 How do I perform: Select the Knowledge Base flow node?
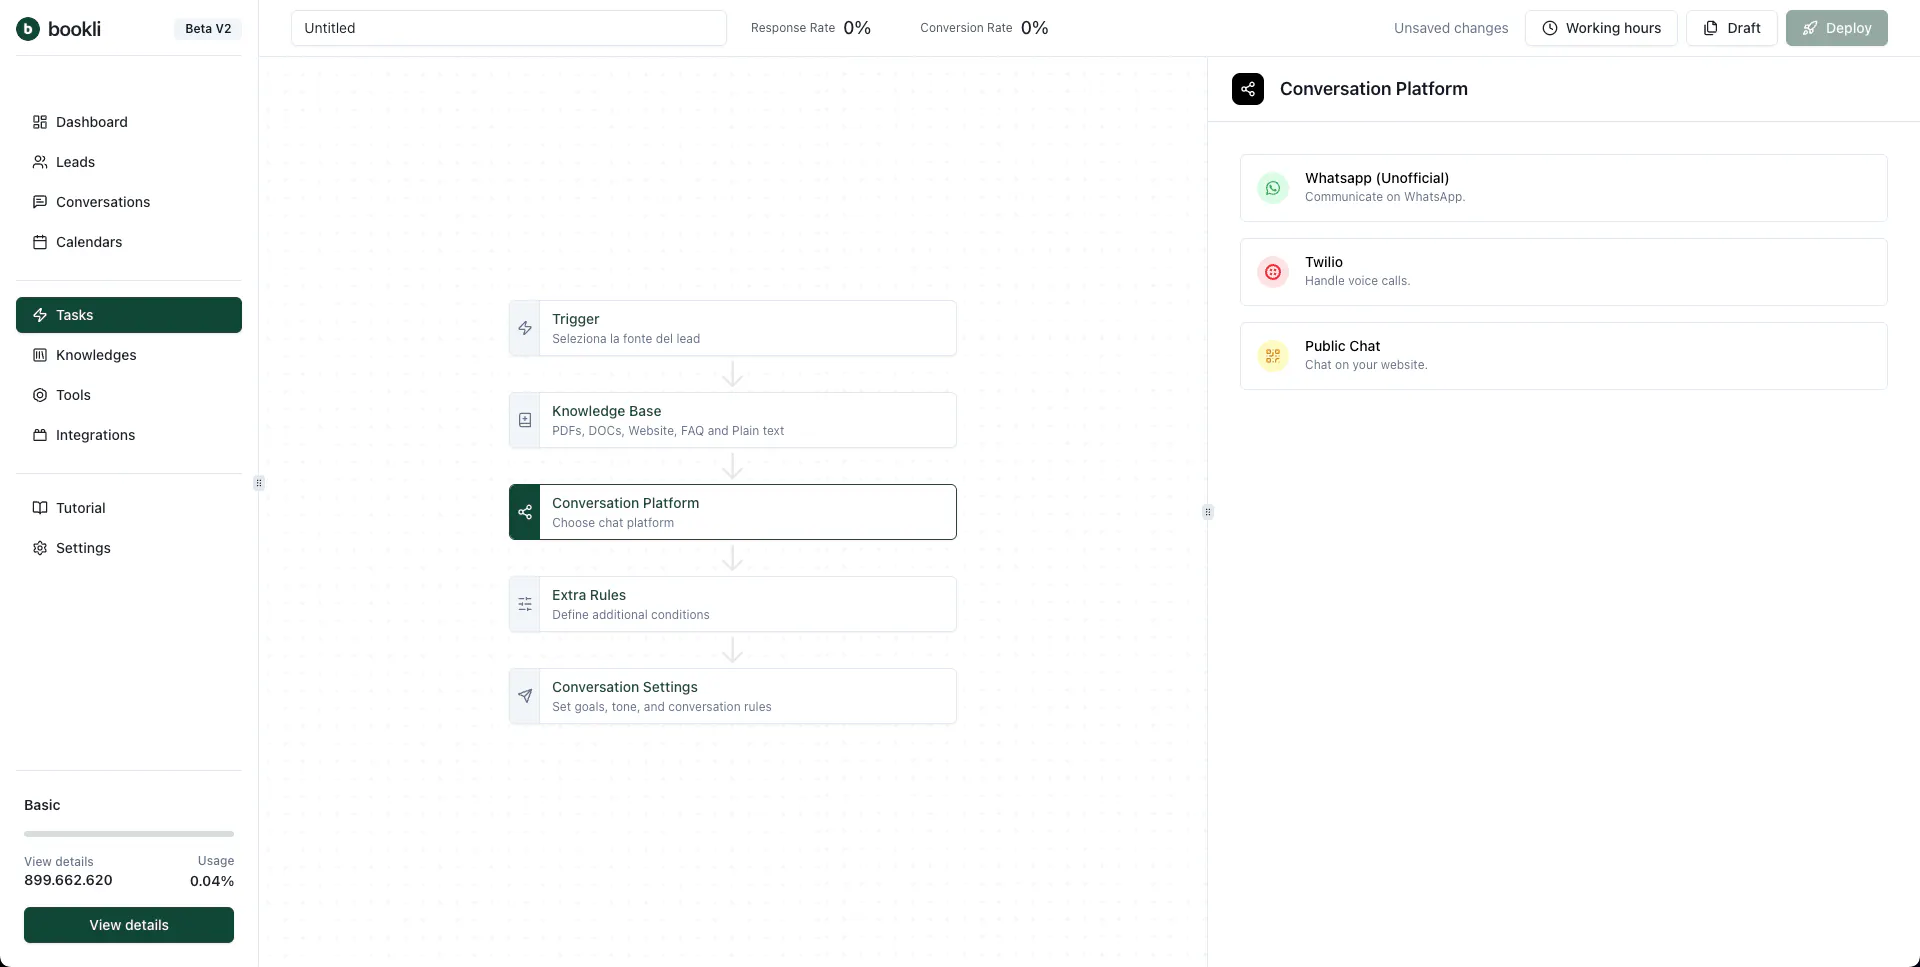tap(733, 420)
